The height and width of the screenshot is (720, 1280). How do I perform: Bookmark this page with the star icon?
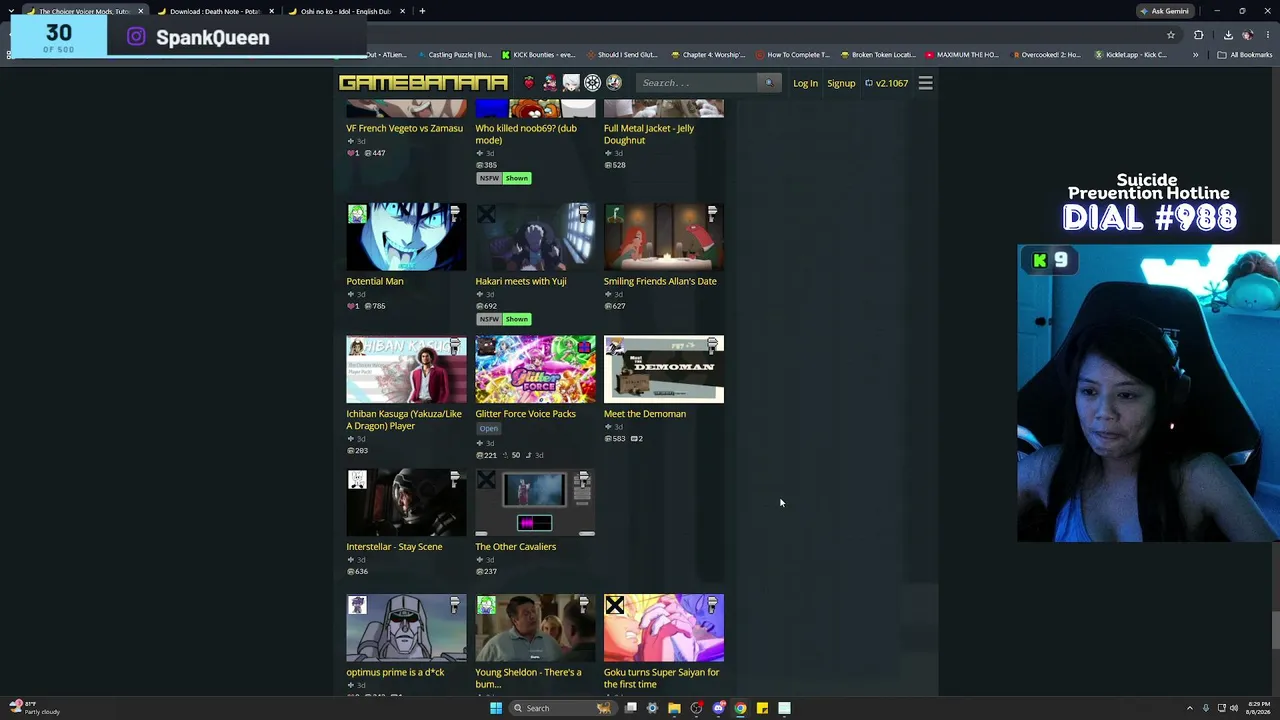(1171, 35)
